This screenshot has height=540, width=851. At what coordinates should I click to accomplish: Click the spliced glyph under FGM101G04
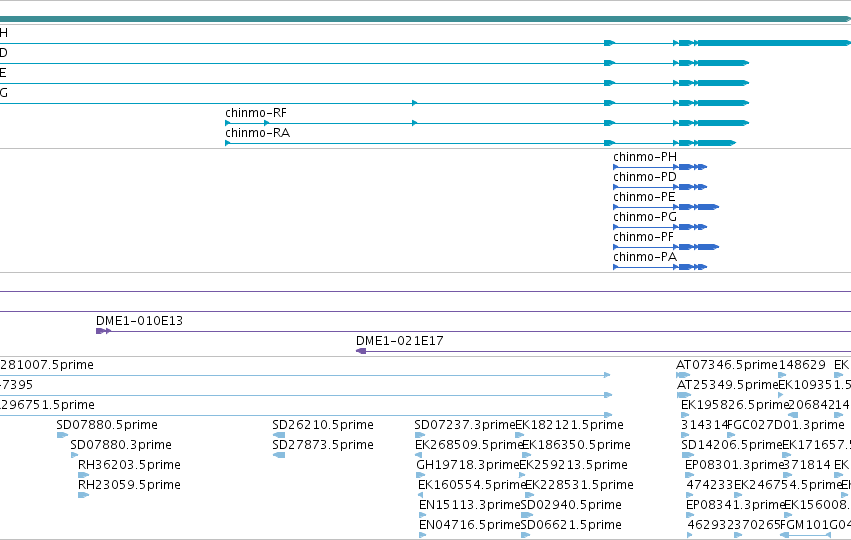click(805, 535)
